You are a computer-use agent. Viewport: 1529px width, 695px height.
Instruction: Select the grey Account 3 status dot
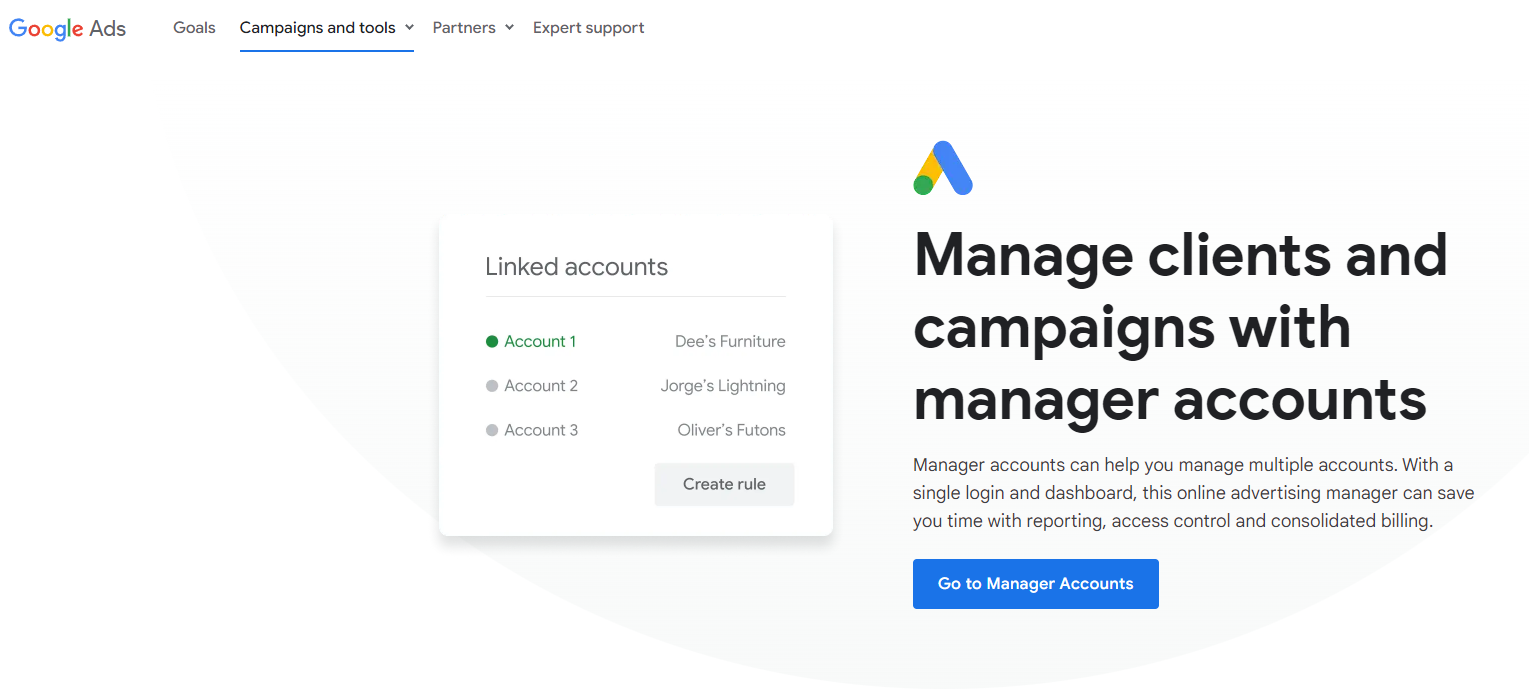pos(492,430)
